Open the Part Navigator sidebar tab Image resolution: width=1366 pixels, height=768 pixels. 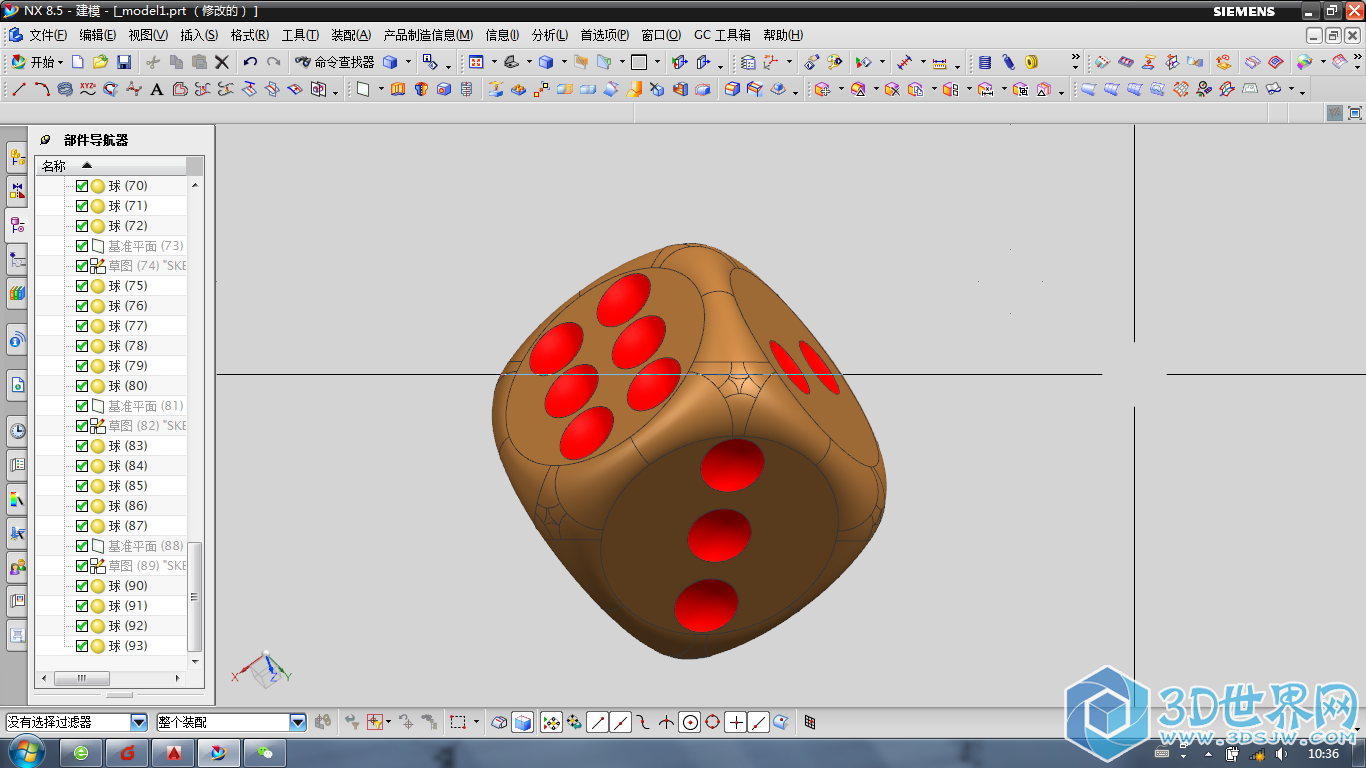tap(17, 224)
